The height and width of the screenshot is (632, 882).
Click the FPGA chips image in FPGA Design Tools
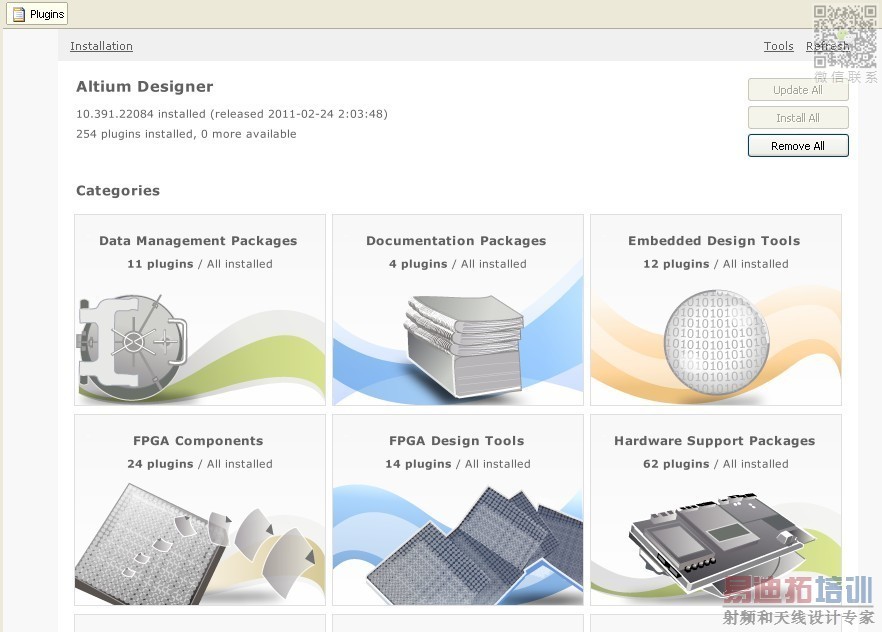[x=475, y=545]
